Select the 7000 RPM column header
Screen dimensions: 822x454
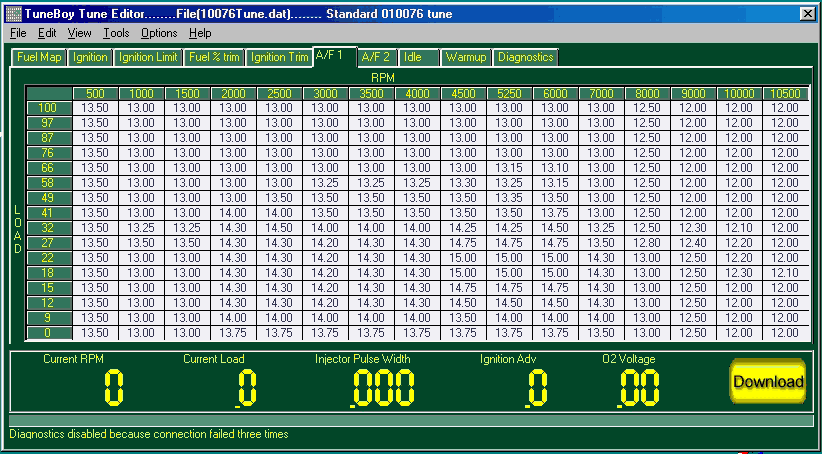pos(601,93)
